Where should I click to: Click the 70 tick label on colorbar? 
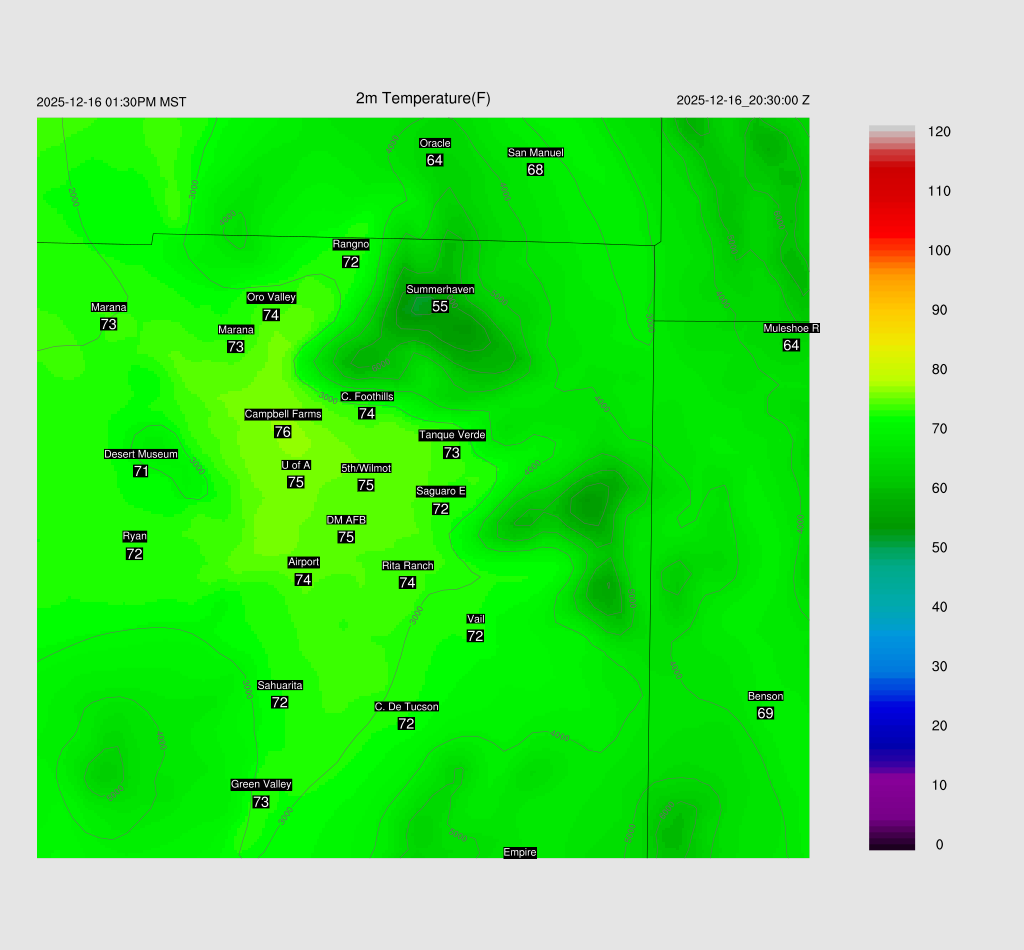(939, 429)
